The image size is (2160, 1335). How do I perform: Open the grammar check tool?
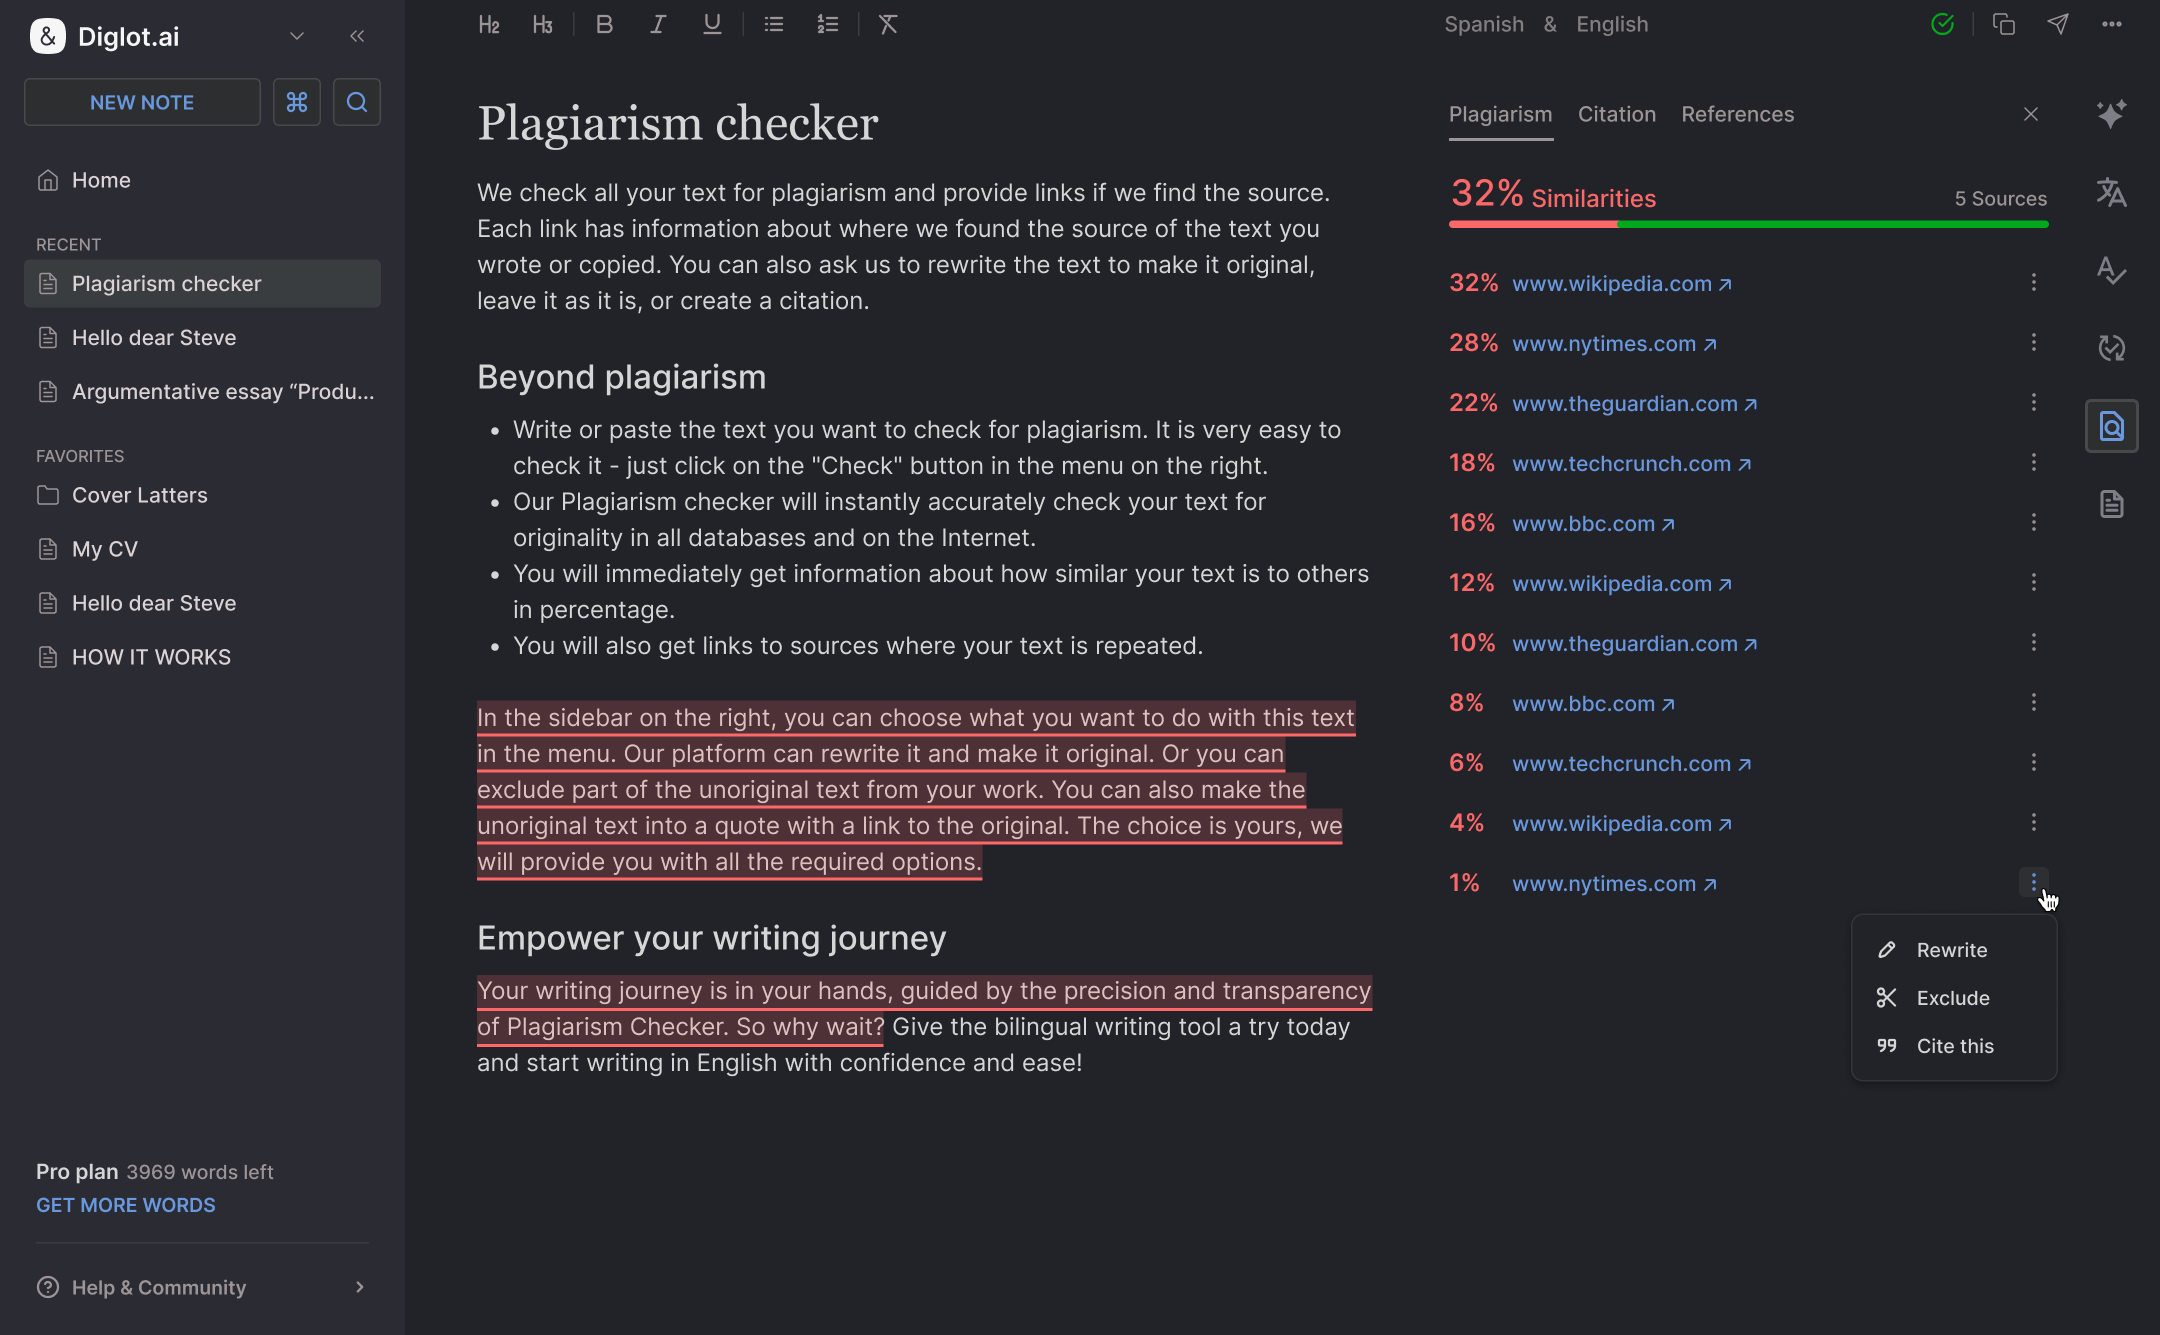2112,270
